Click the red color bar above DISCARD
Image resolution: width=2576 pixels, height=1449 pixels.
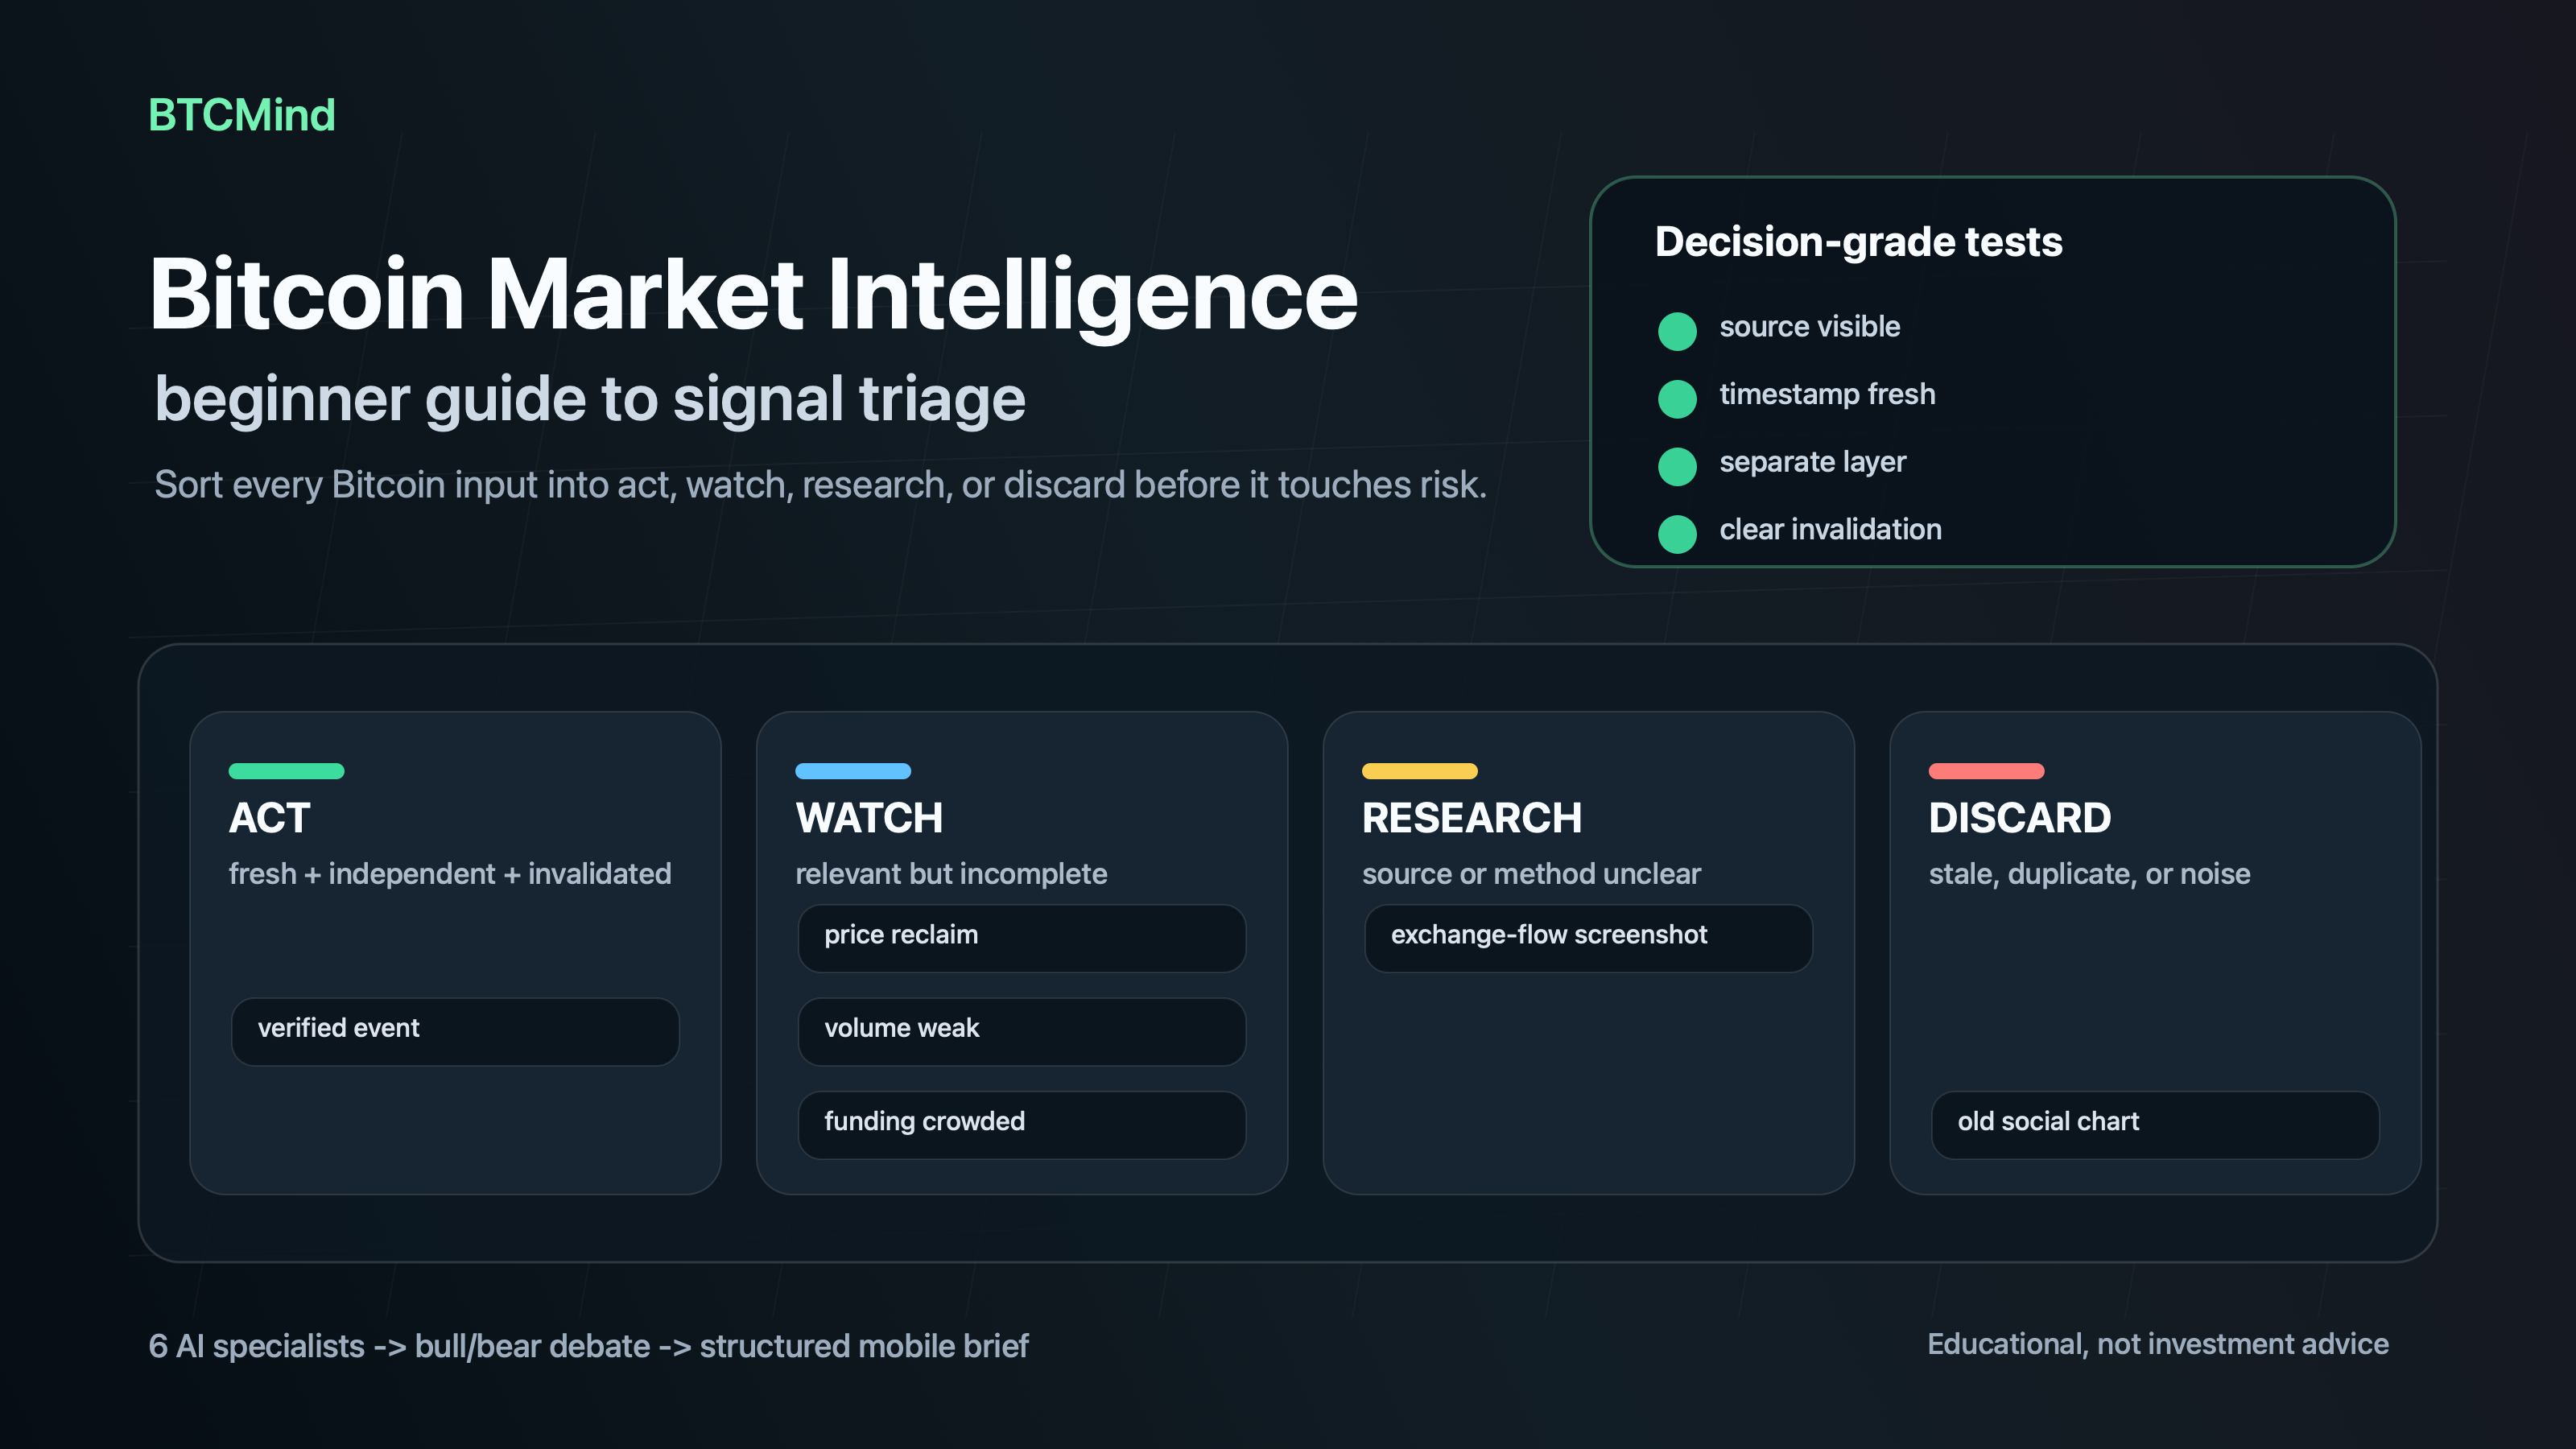(1986, 771)
